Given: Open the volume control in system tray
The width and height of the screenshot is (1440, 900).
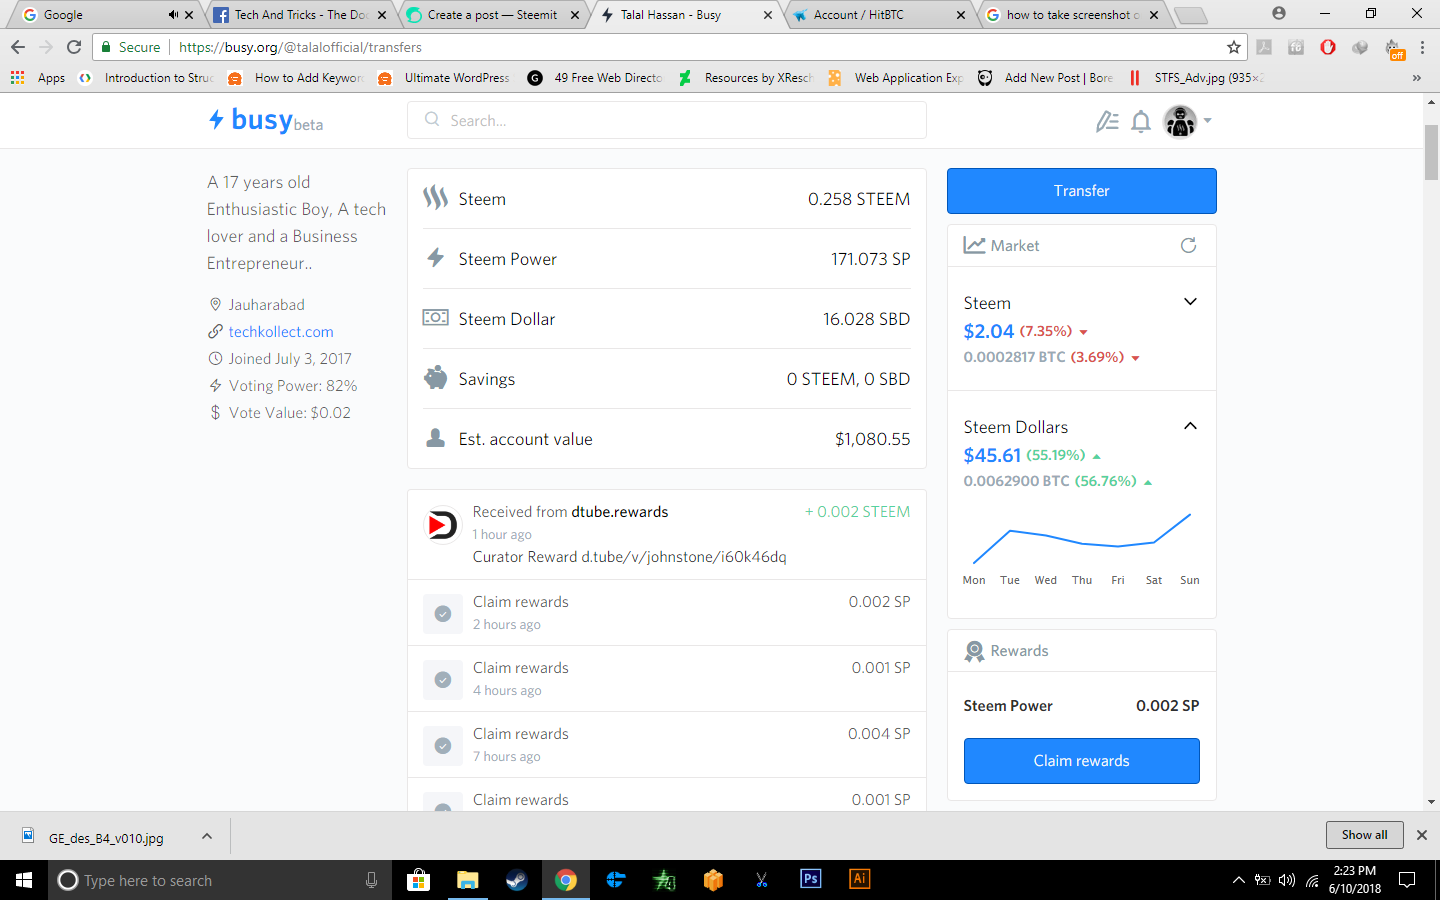Looking at the screenshot, I should coord(1287,880).
